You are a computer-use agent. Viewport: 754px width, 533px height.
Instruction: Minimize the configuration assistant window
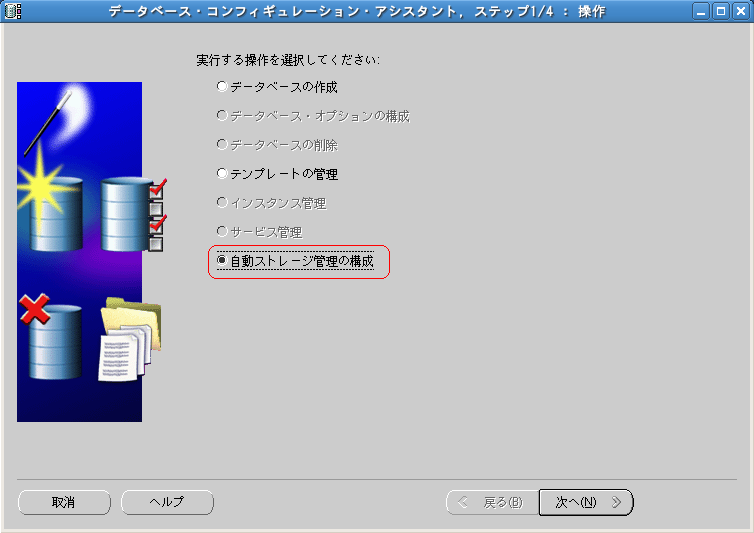pos(701,11)
